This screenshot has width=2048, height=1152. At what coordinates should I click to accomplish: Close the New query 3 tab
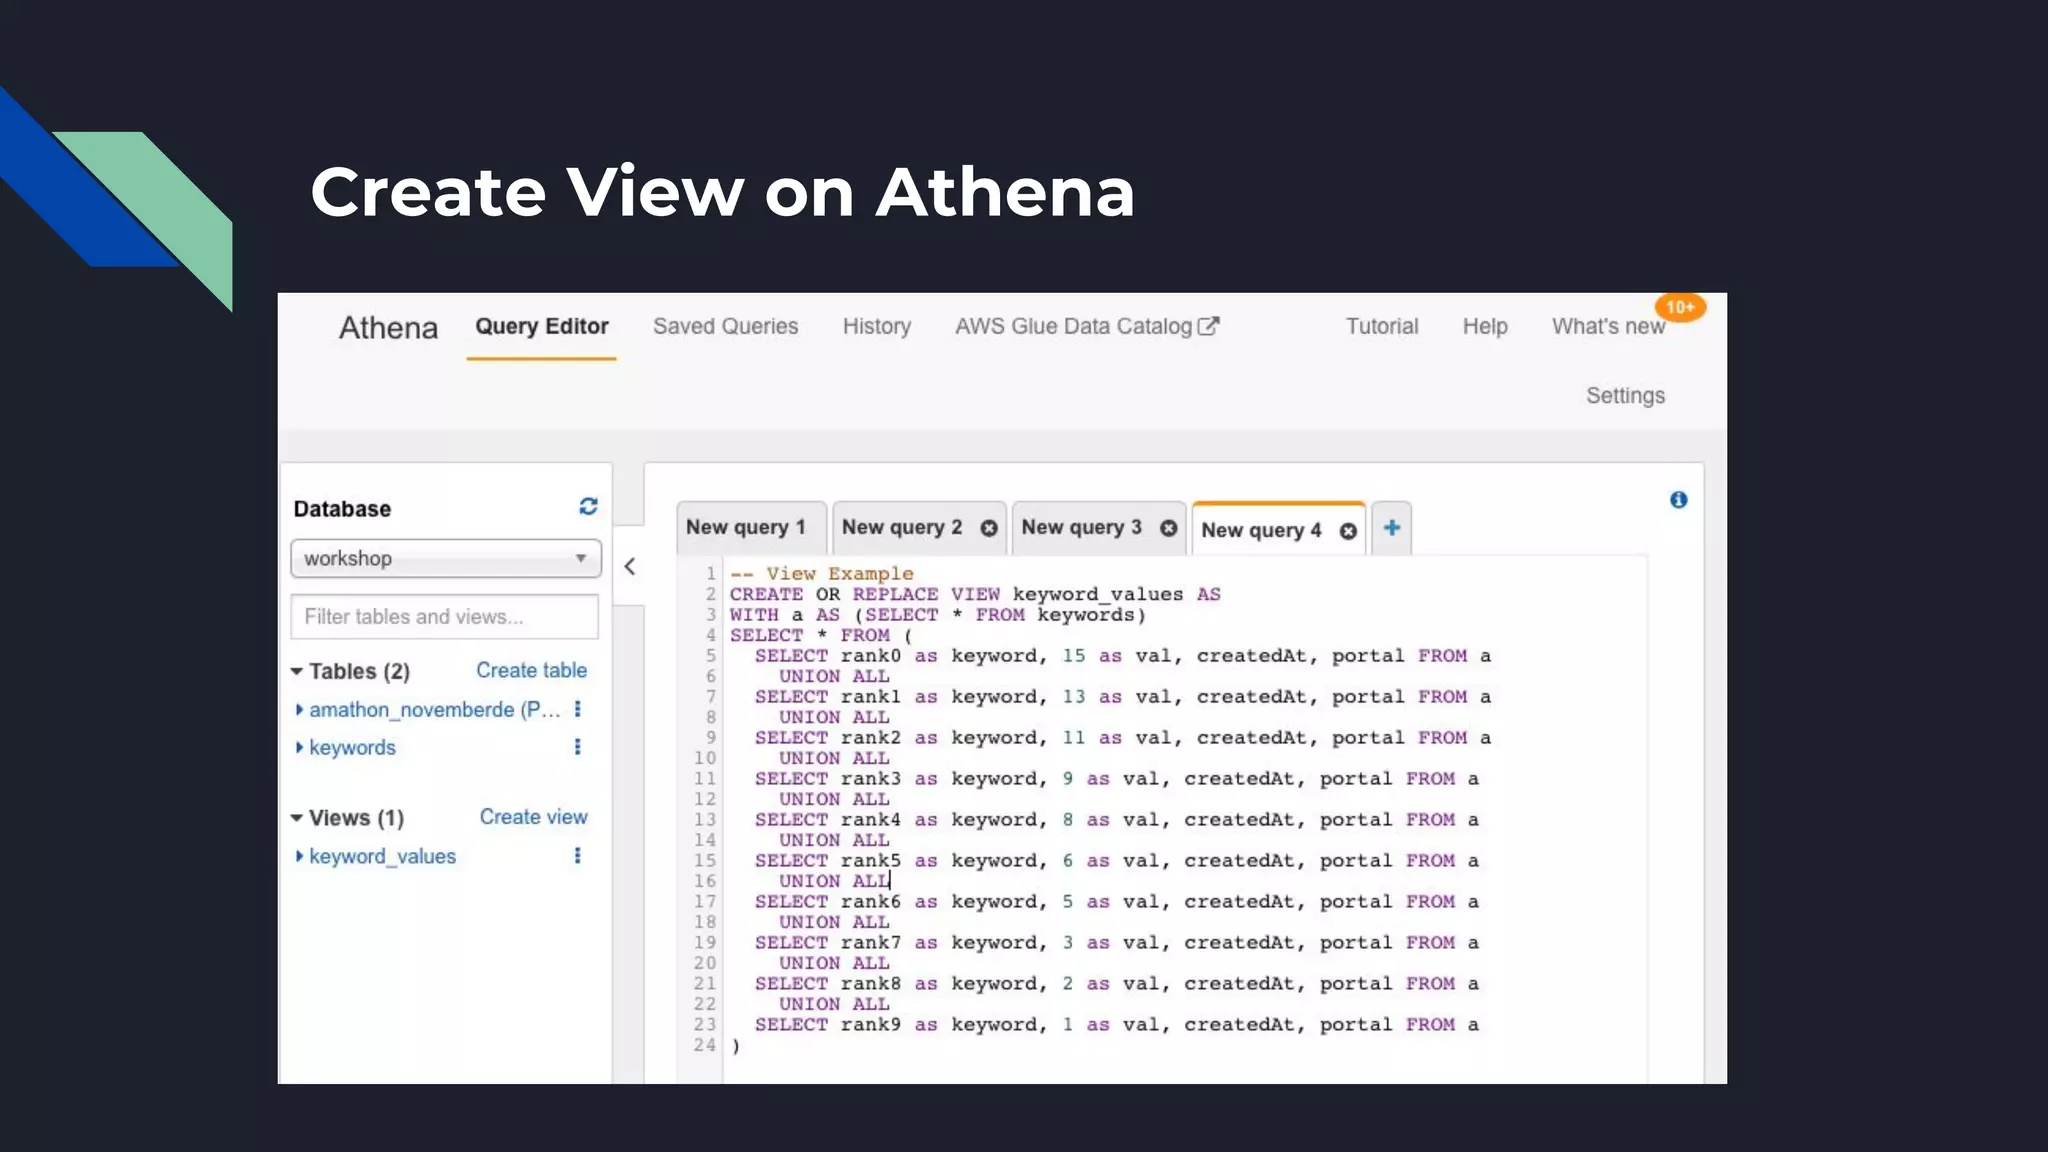tap(1168, 528)
